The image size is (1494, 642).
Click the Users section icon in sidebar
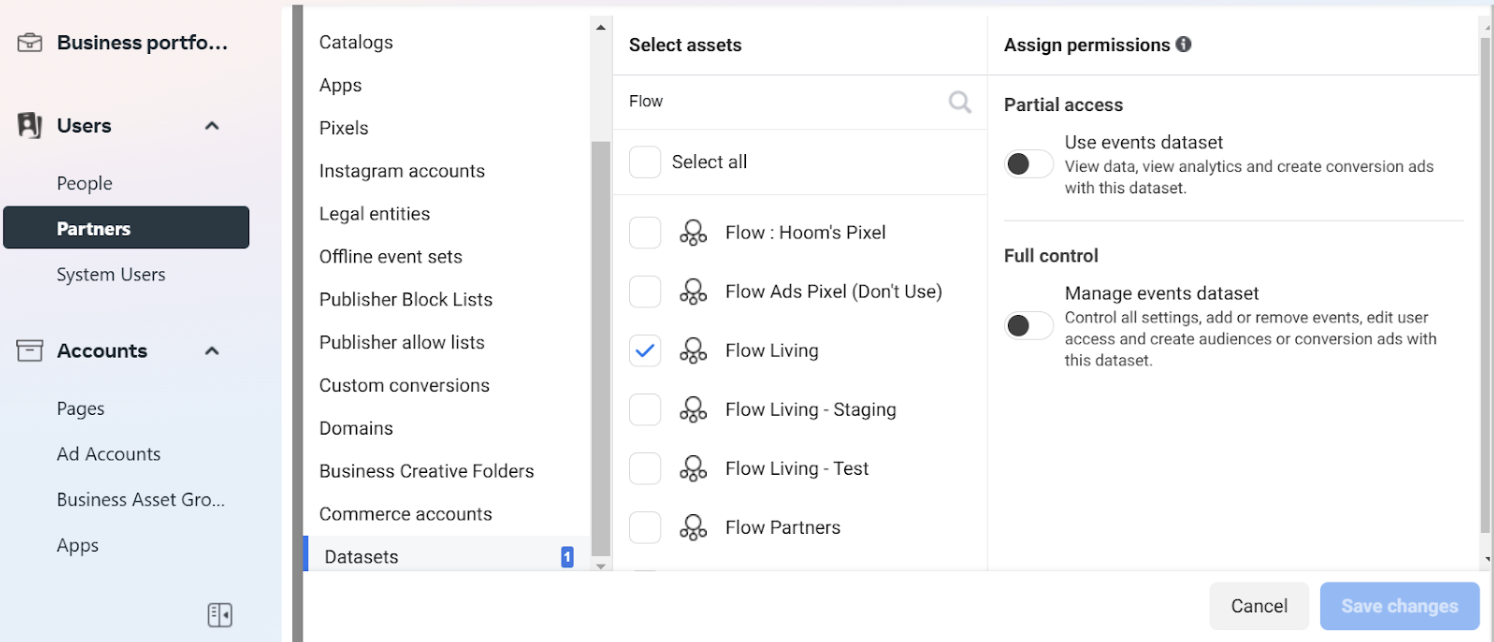pyautogui.click(x=30, y=126)
